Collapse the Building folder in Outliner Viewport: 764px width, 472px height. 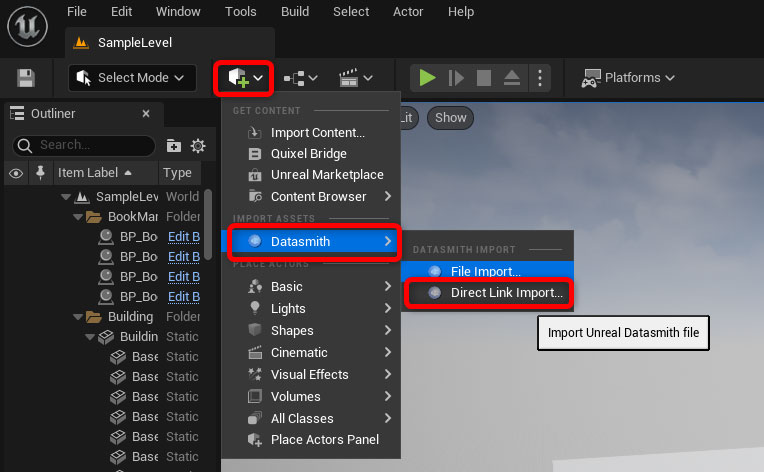point(77,317)
